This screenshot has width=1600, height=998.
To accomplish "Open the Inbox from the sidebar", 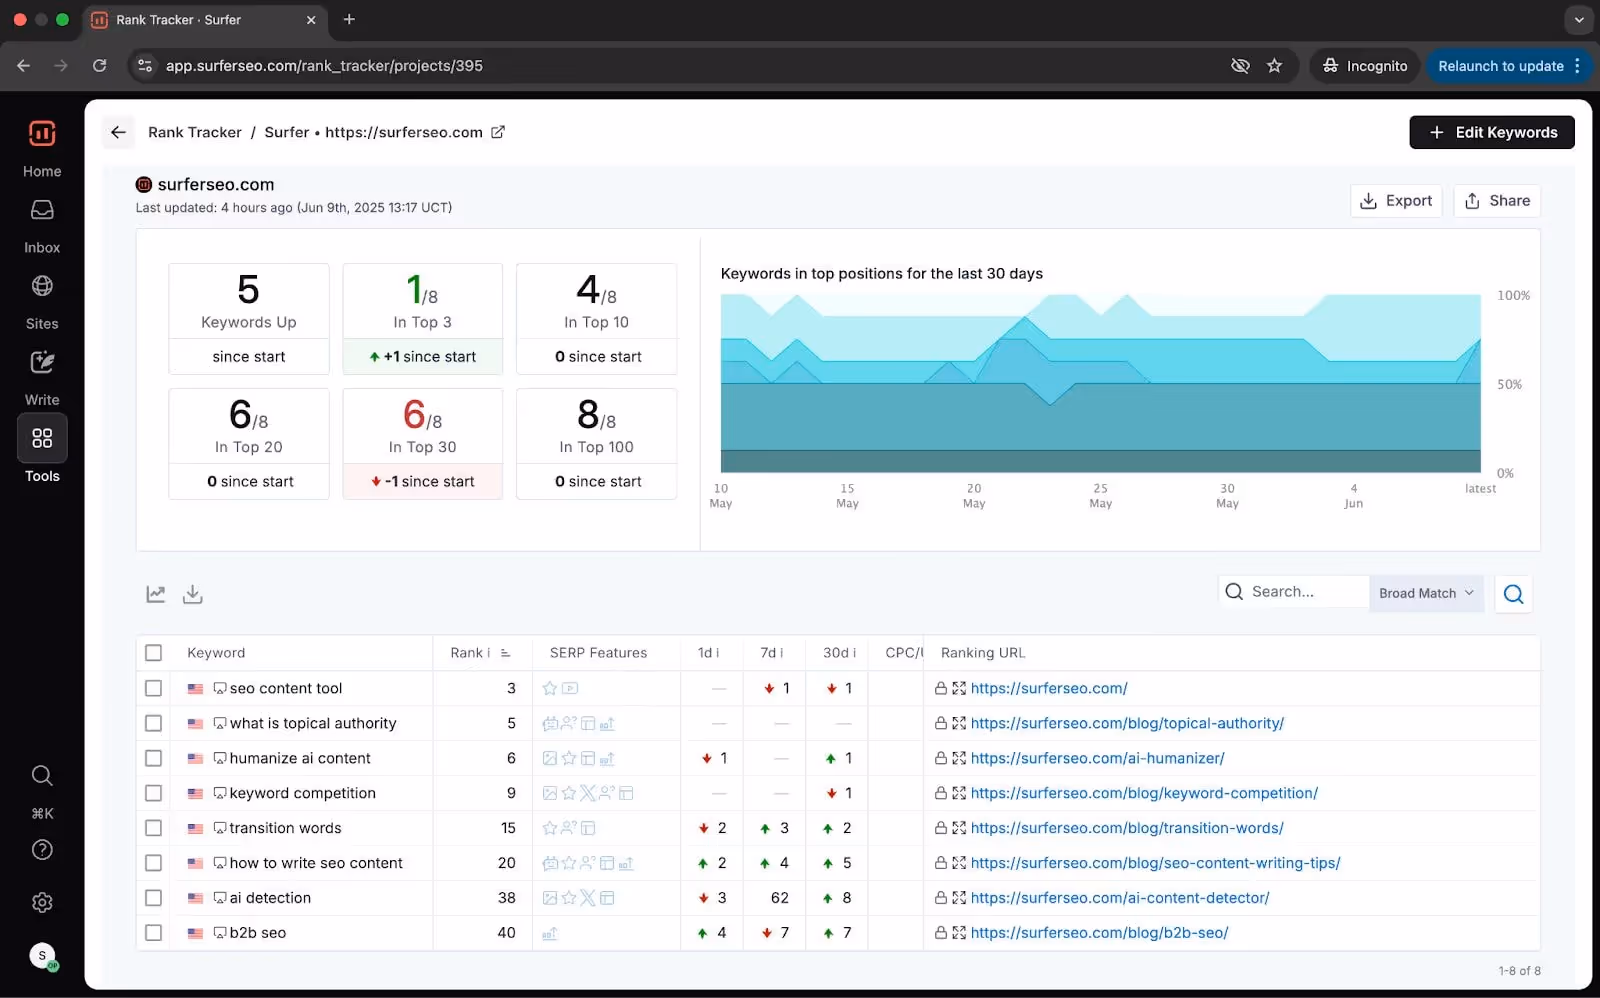I will pyautogui.click(x=42, y=226).
